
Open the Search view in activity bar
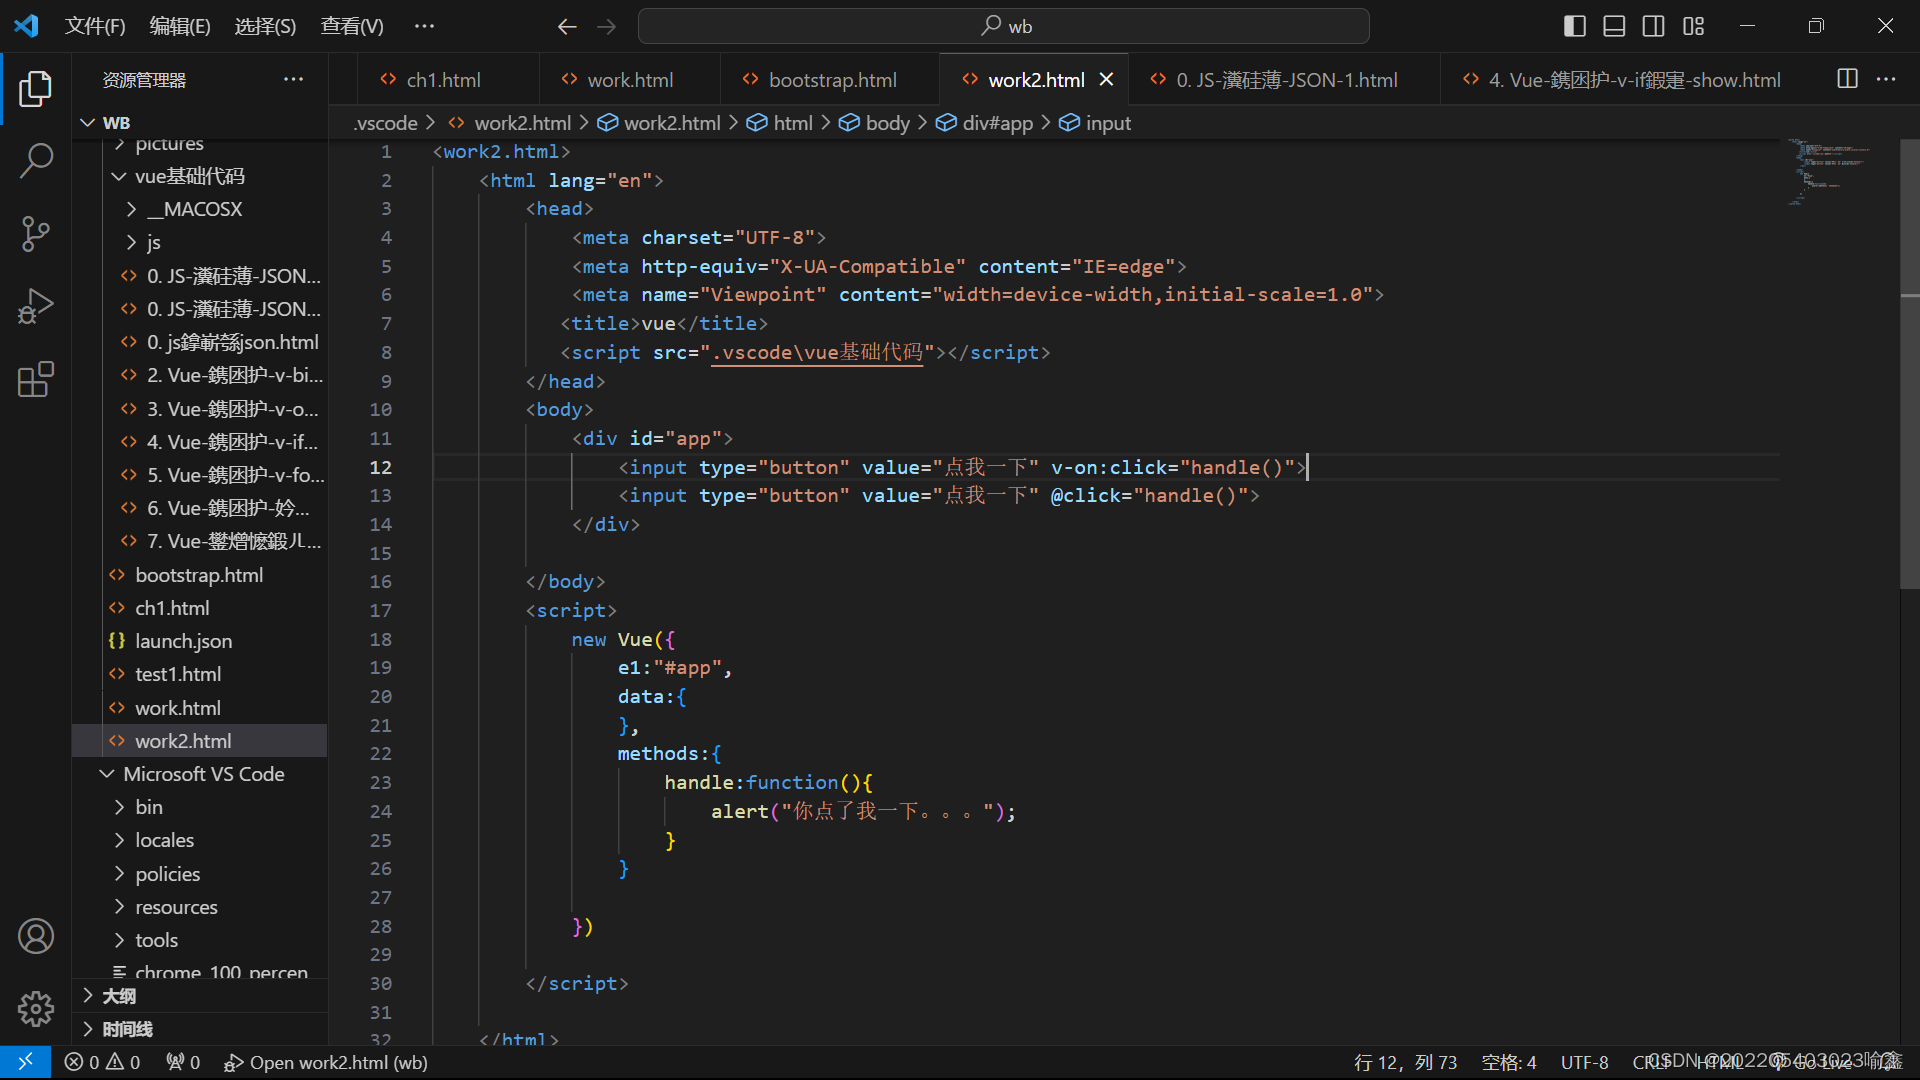36,160
